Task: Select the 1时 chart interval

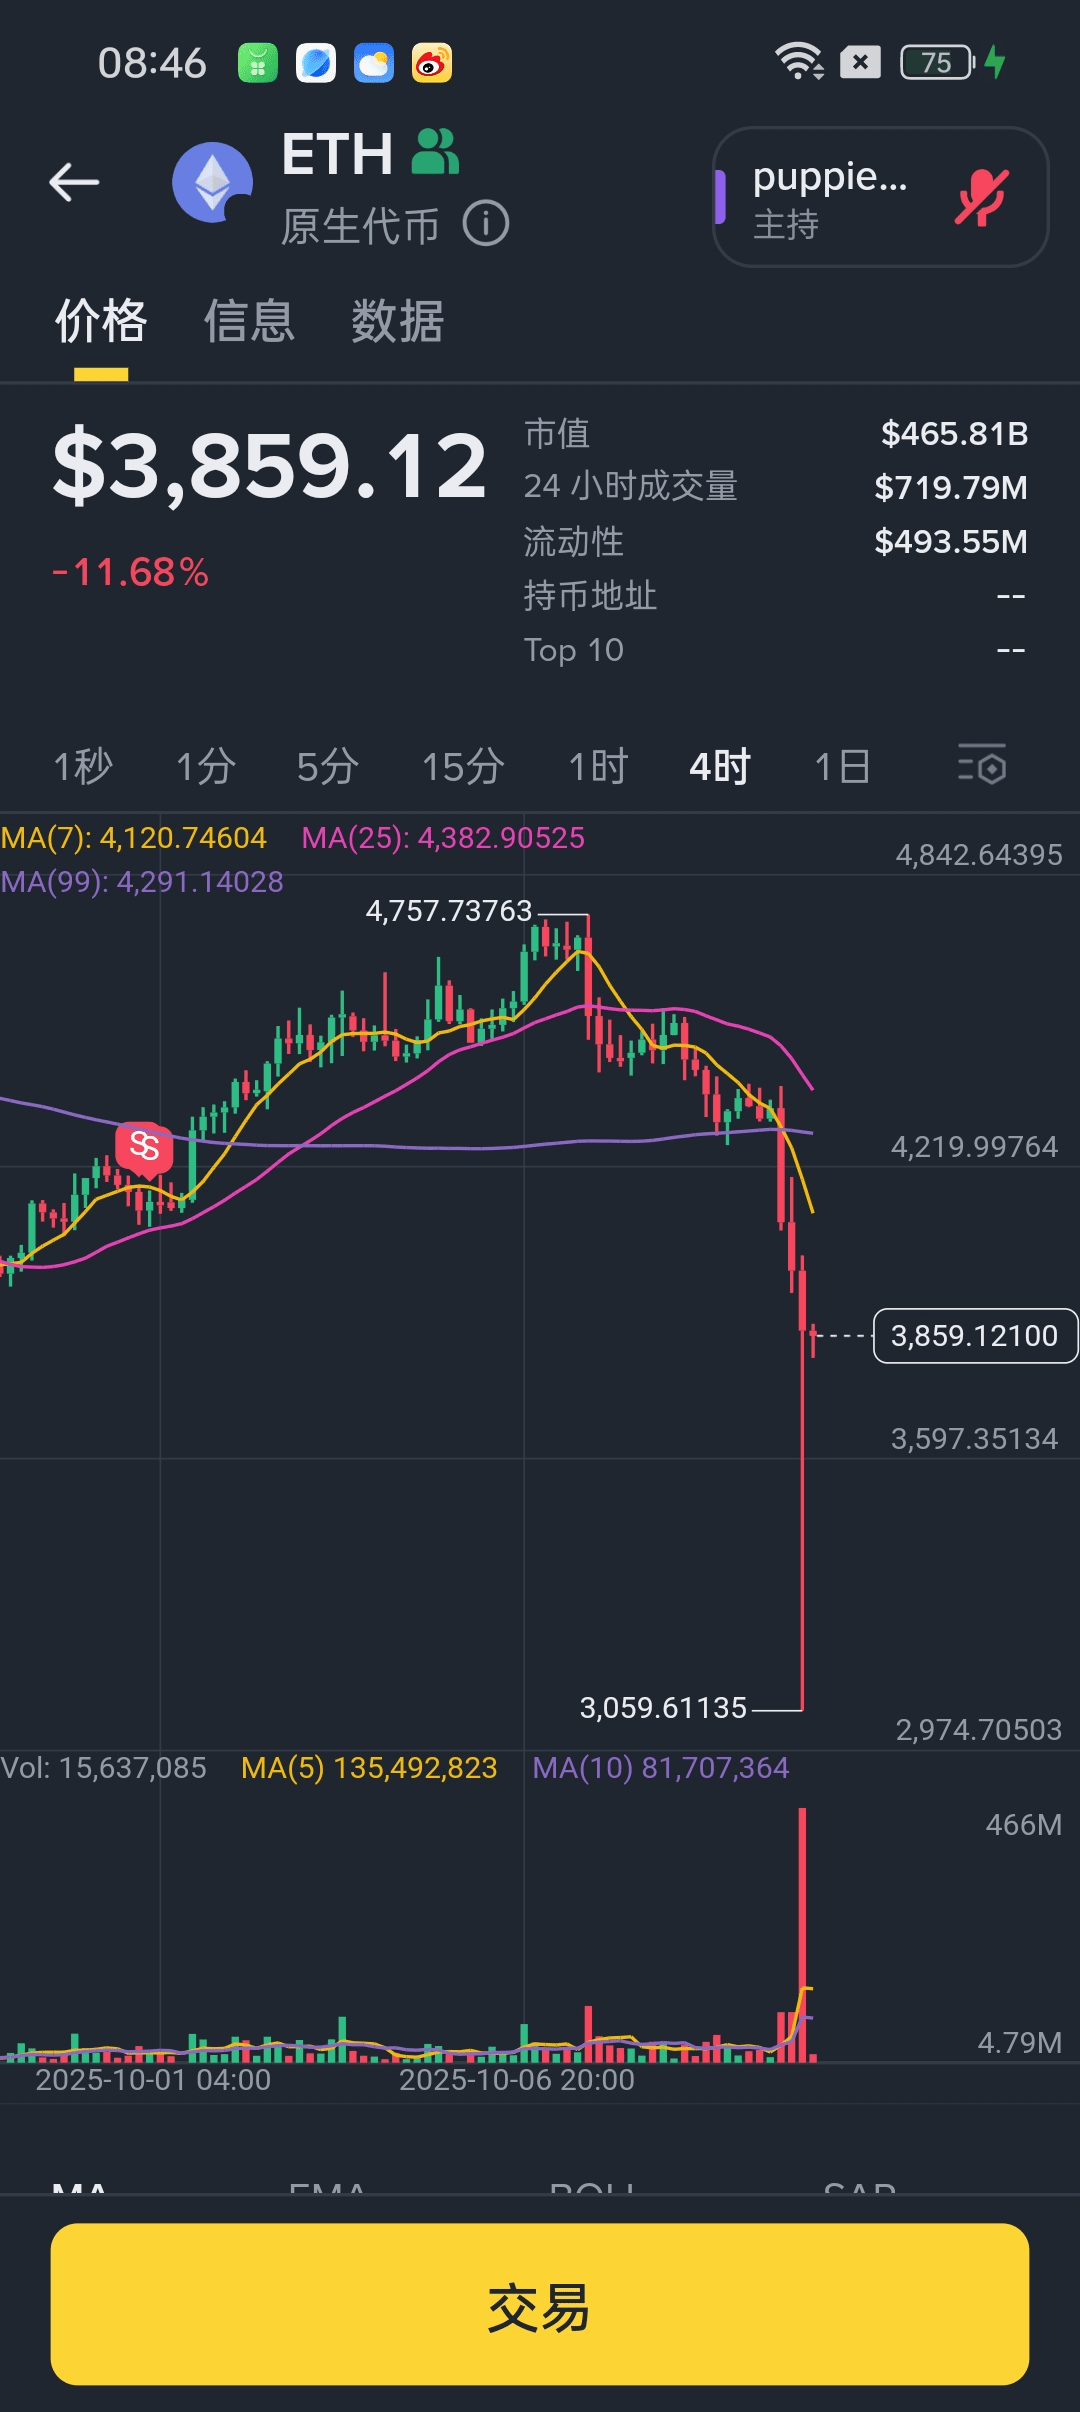Action: point(598,767)
